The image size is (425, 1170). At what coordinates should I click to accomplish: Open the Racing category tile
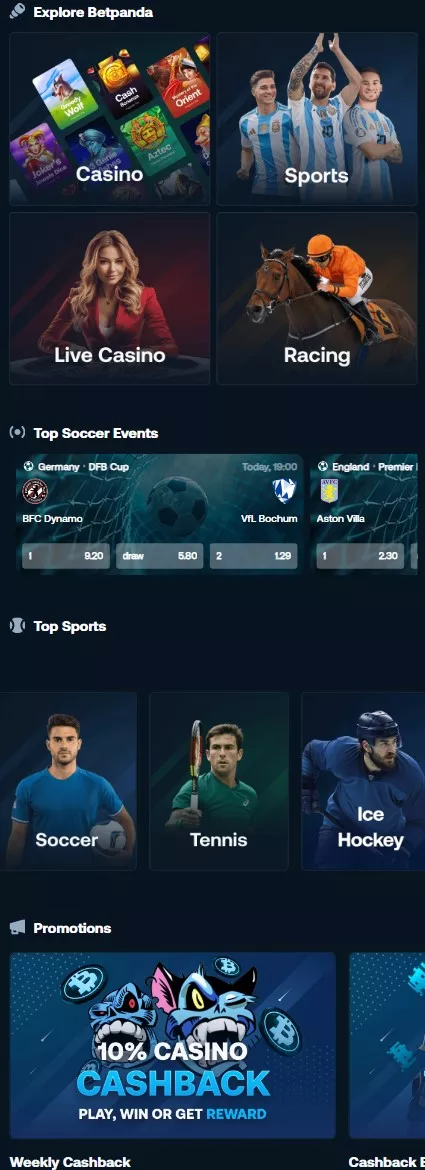[317, 298]
